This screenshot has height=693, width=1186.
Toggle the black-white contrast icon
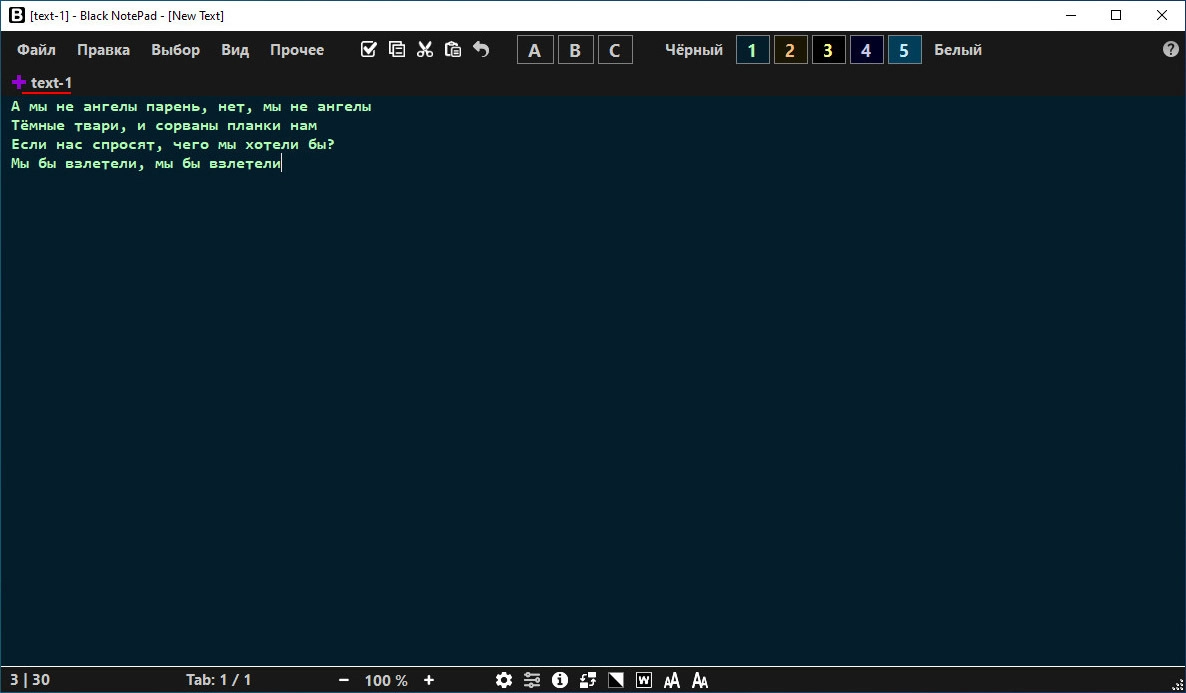(x=616, y=680)
